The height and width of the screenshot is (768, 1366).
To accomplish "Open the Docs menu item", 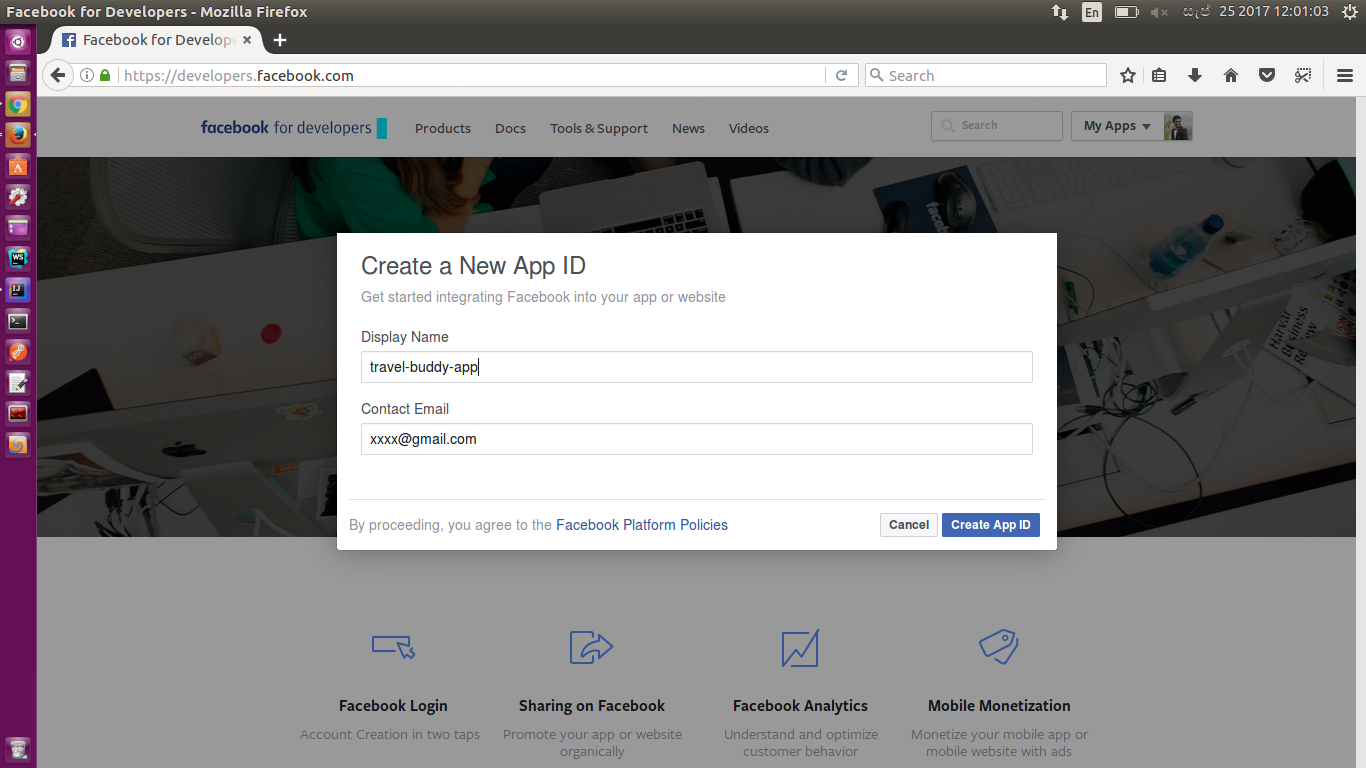I will click(x=510, y=128).
